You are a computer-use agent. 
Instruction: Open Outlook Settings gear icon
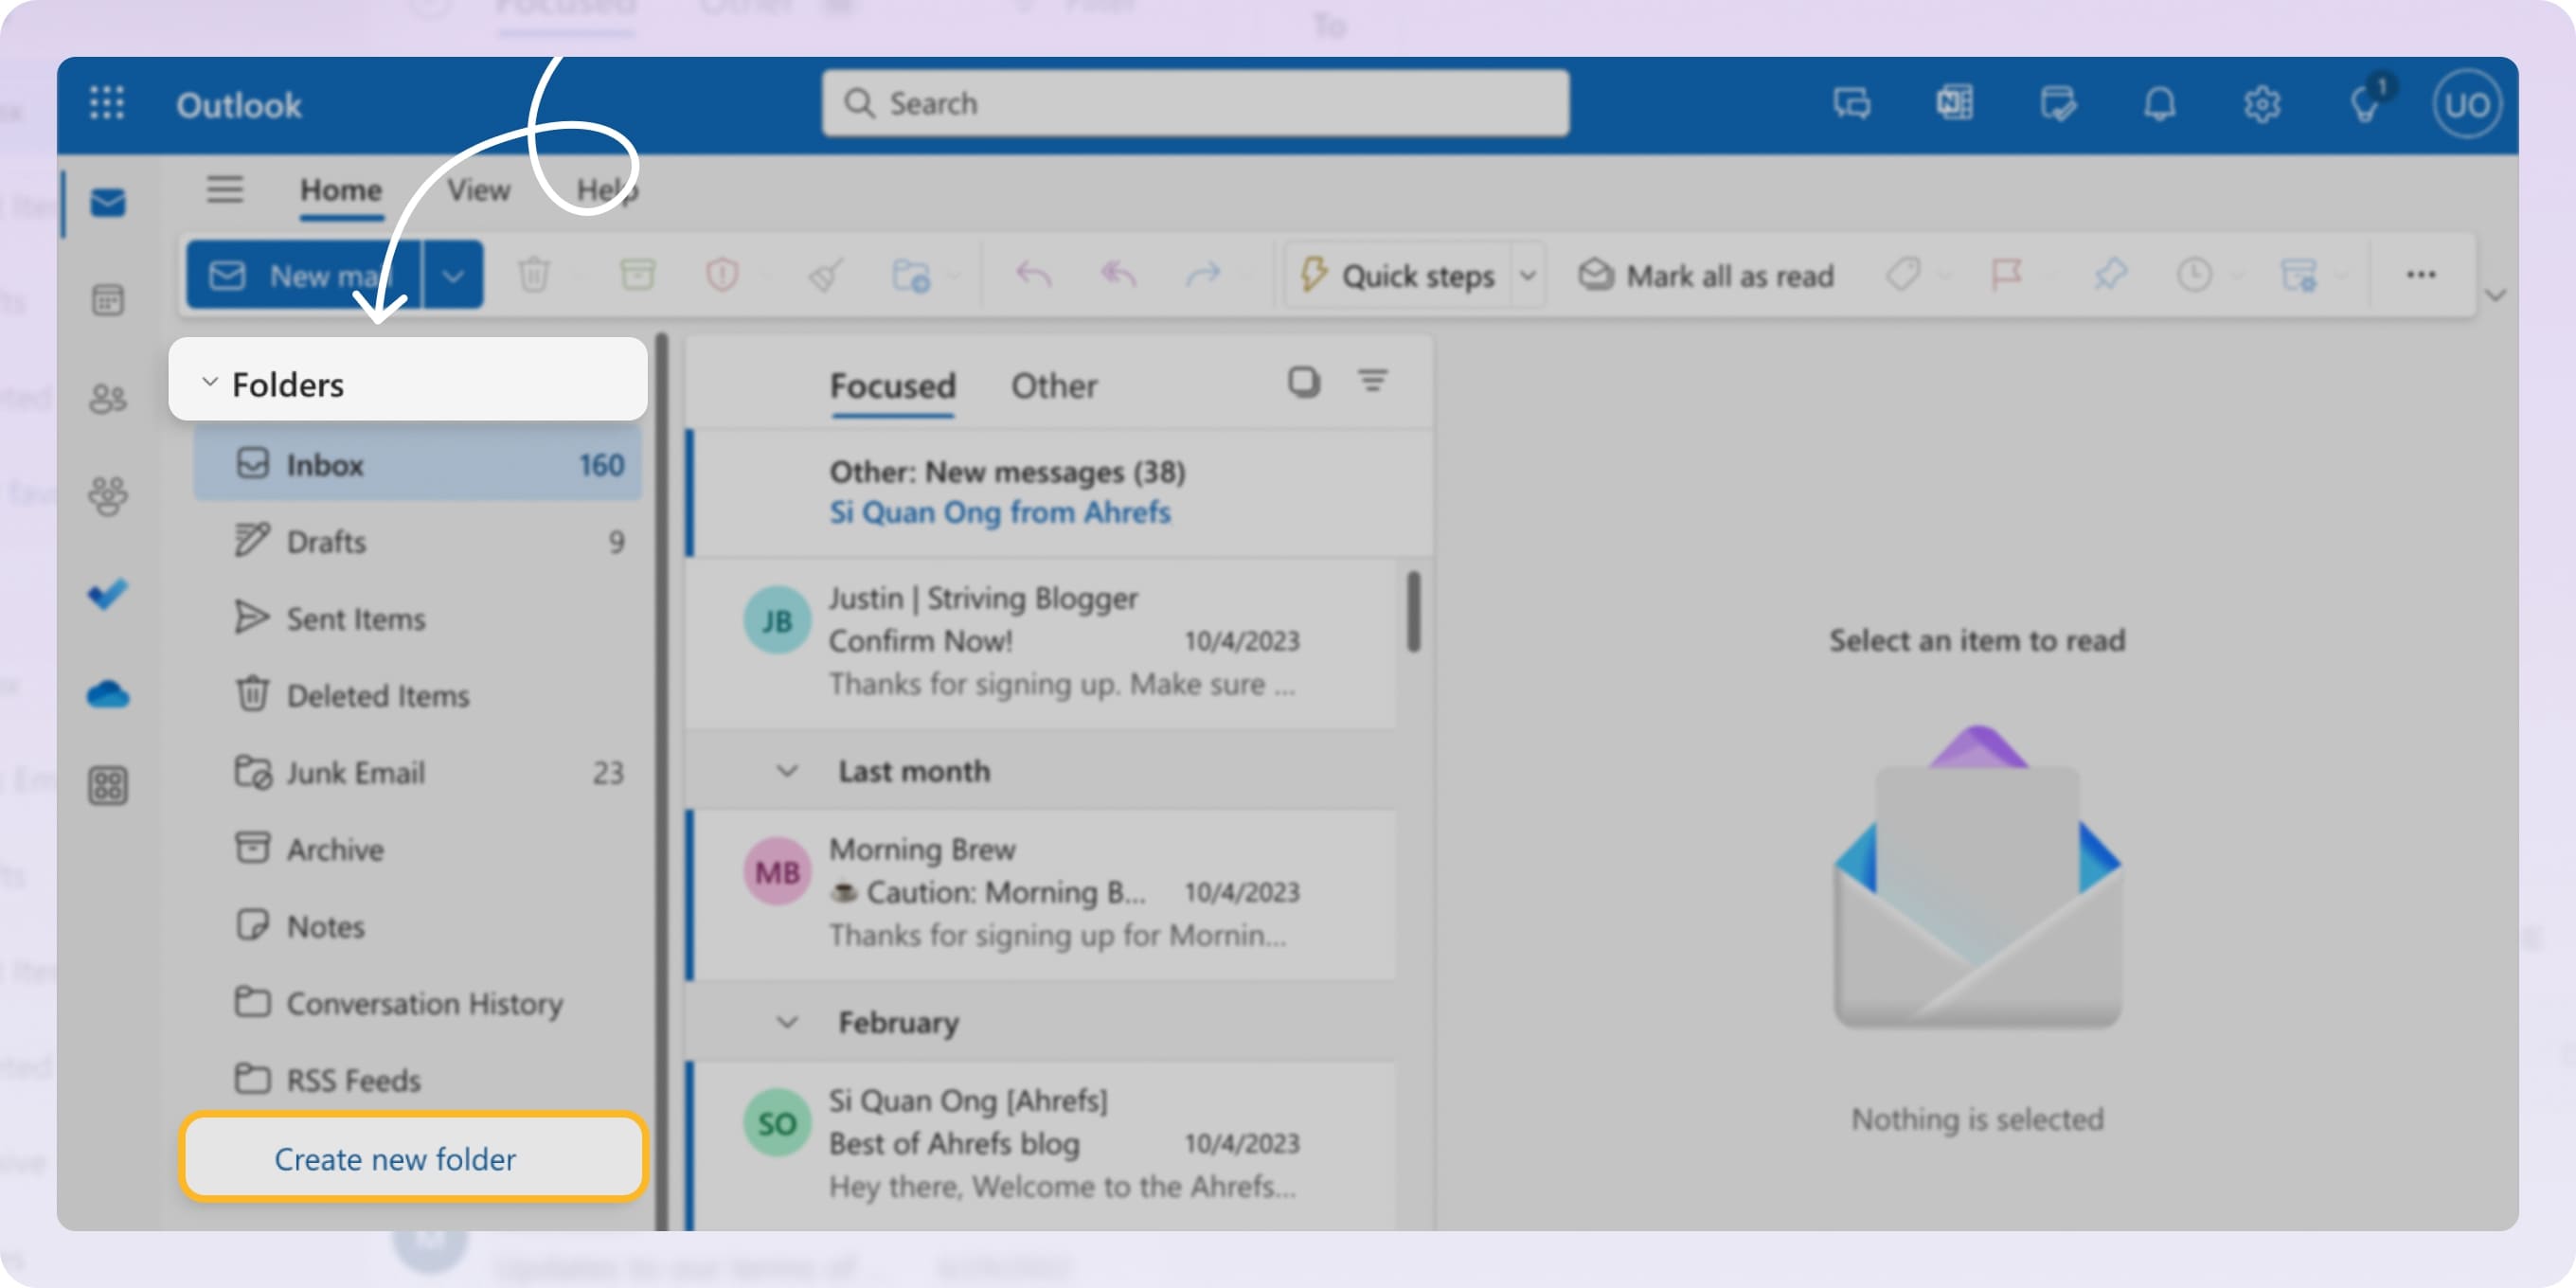pyautogui.click(x=2262, y=103)
